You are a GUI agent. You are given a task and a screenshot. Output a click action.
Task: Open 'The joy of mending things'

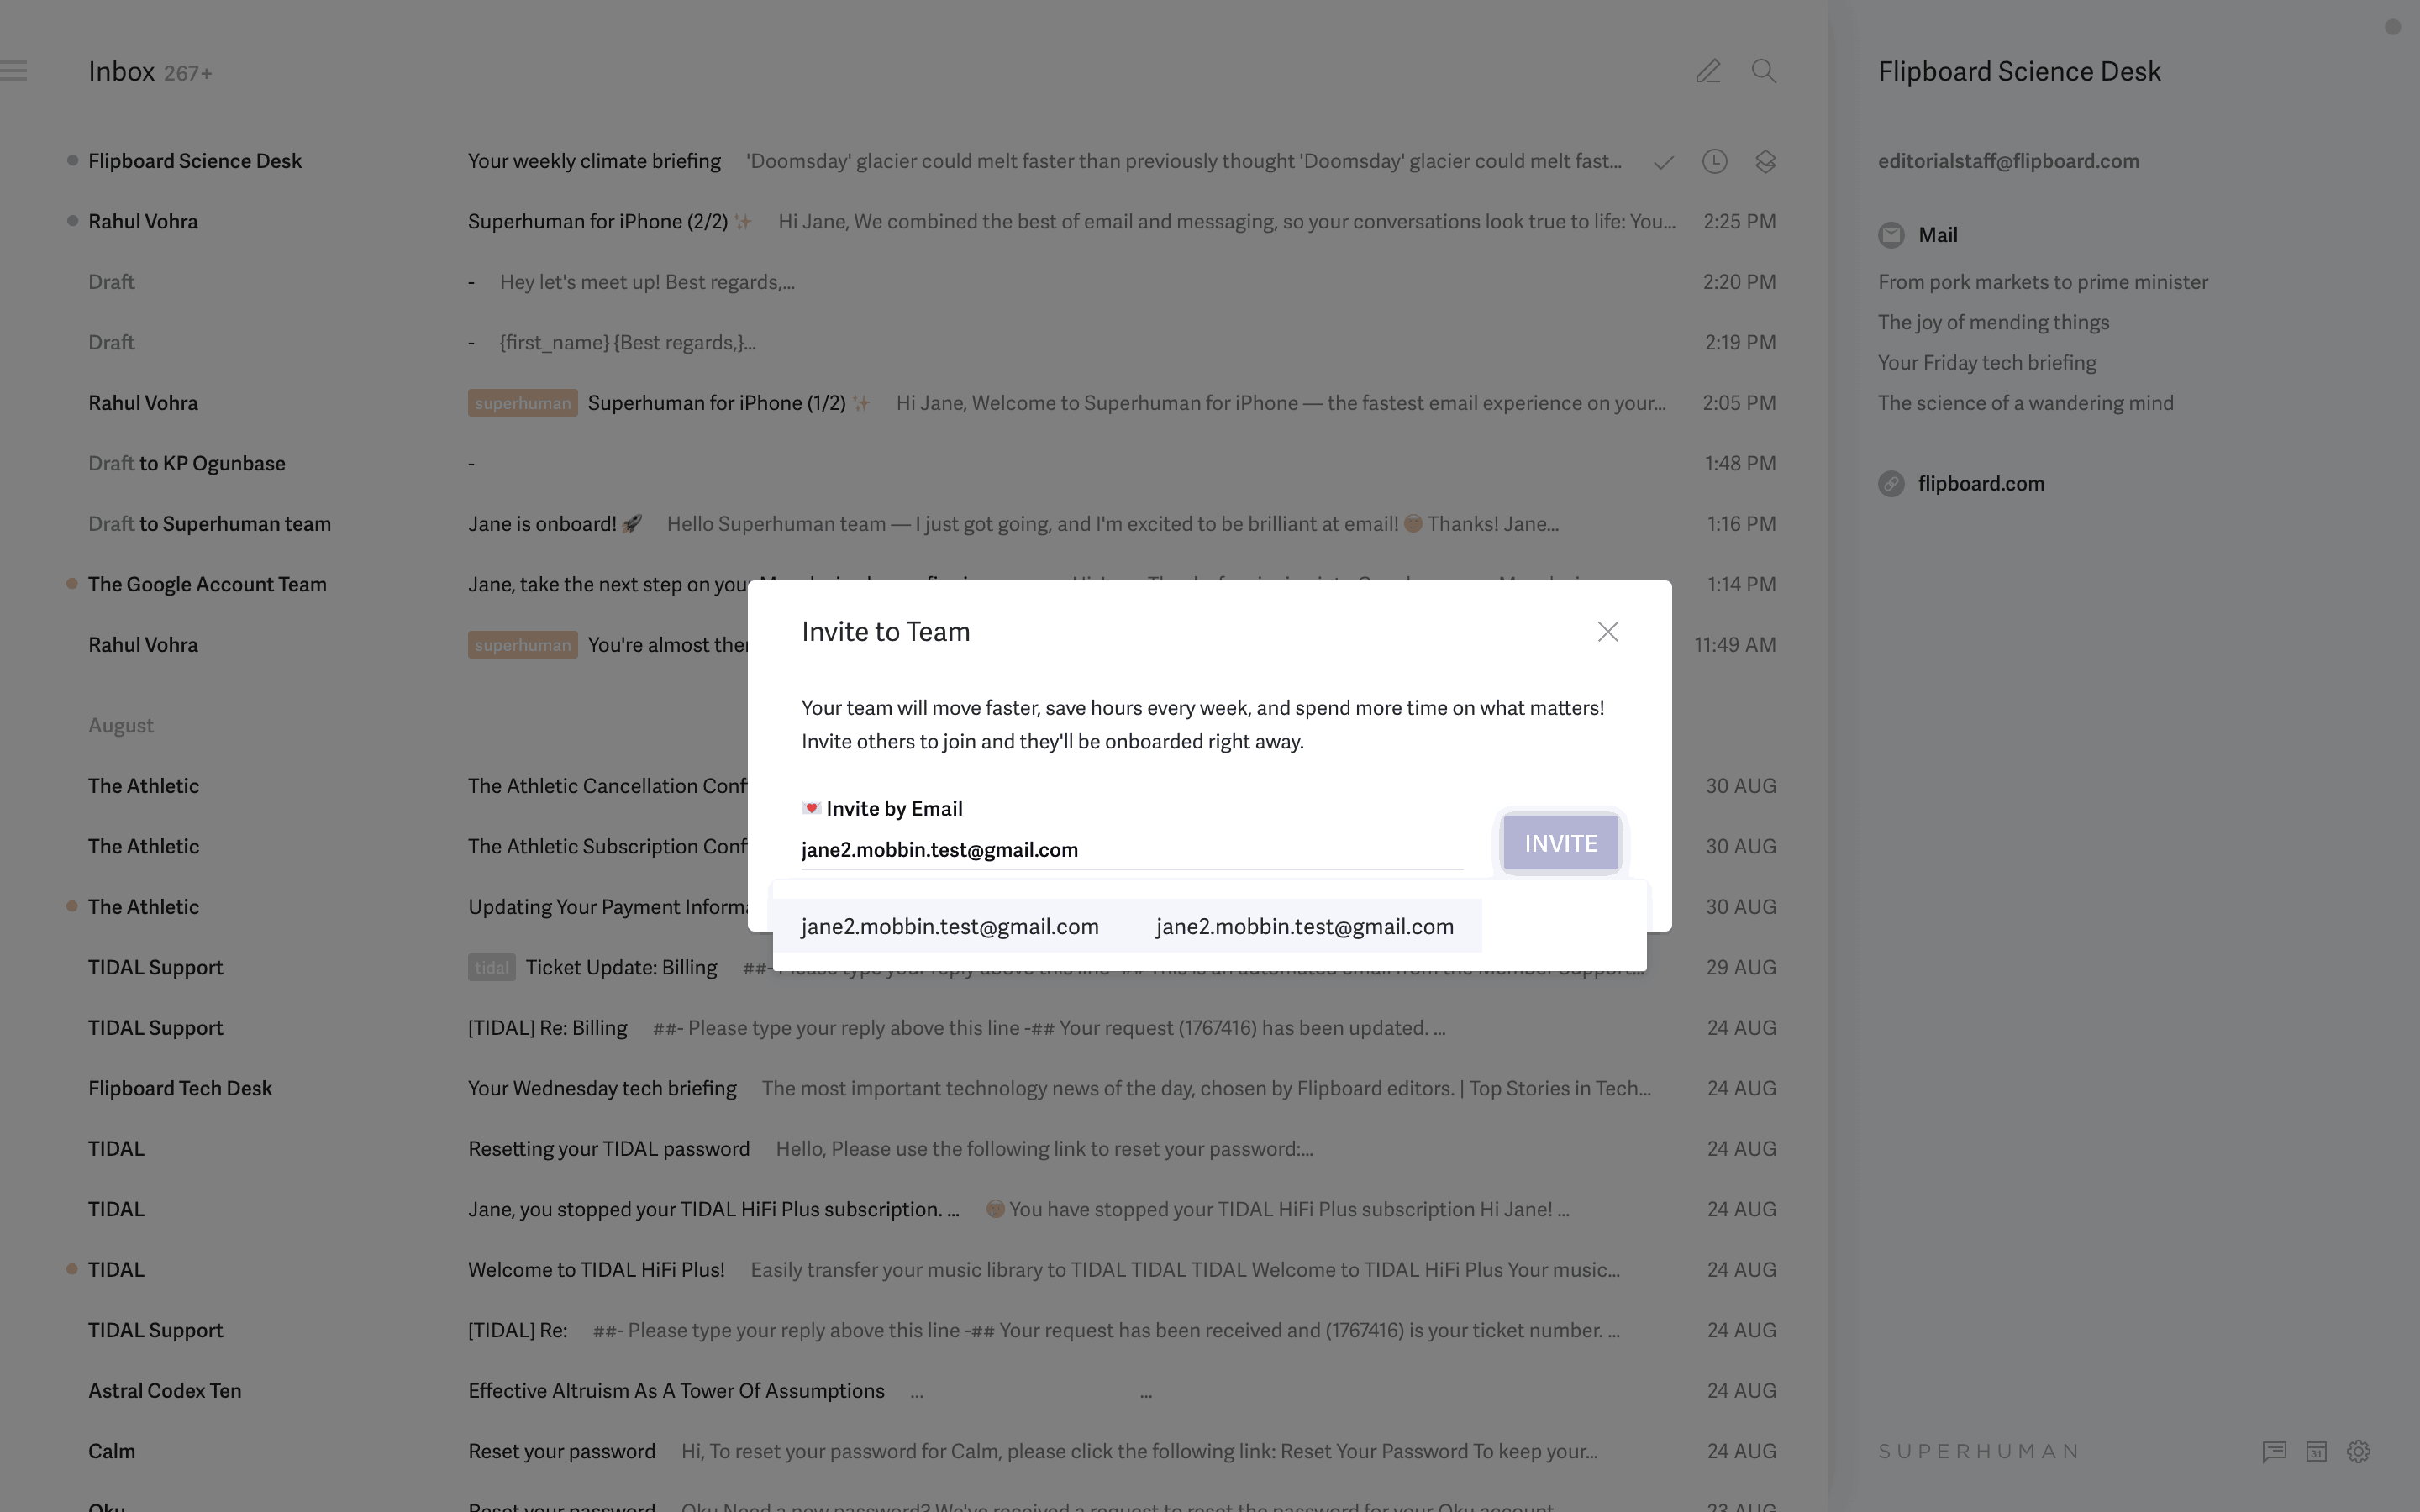pyautogui.click(x=1993, y=322)
